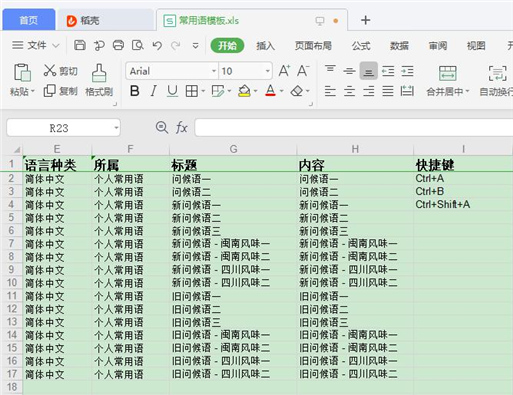513x395 pixels.
Task: Open a new tab with plus button
Action: [365, 20]
